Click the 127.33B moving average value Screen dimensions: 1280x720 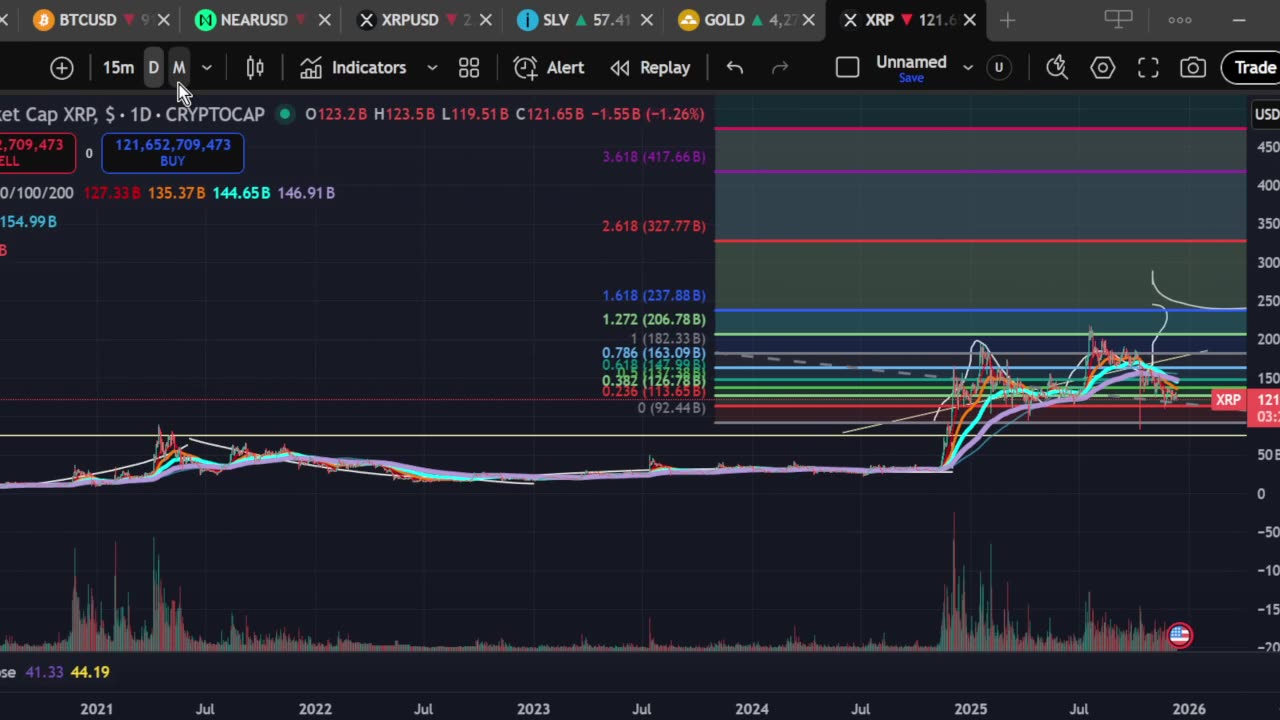coord(111,193)
